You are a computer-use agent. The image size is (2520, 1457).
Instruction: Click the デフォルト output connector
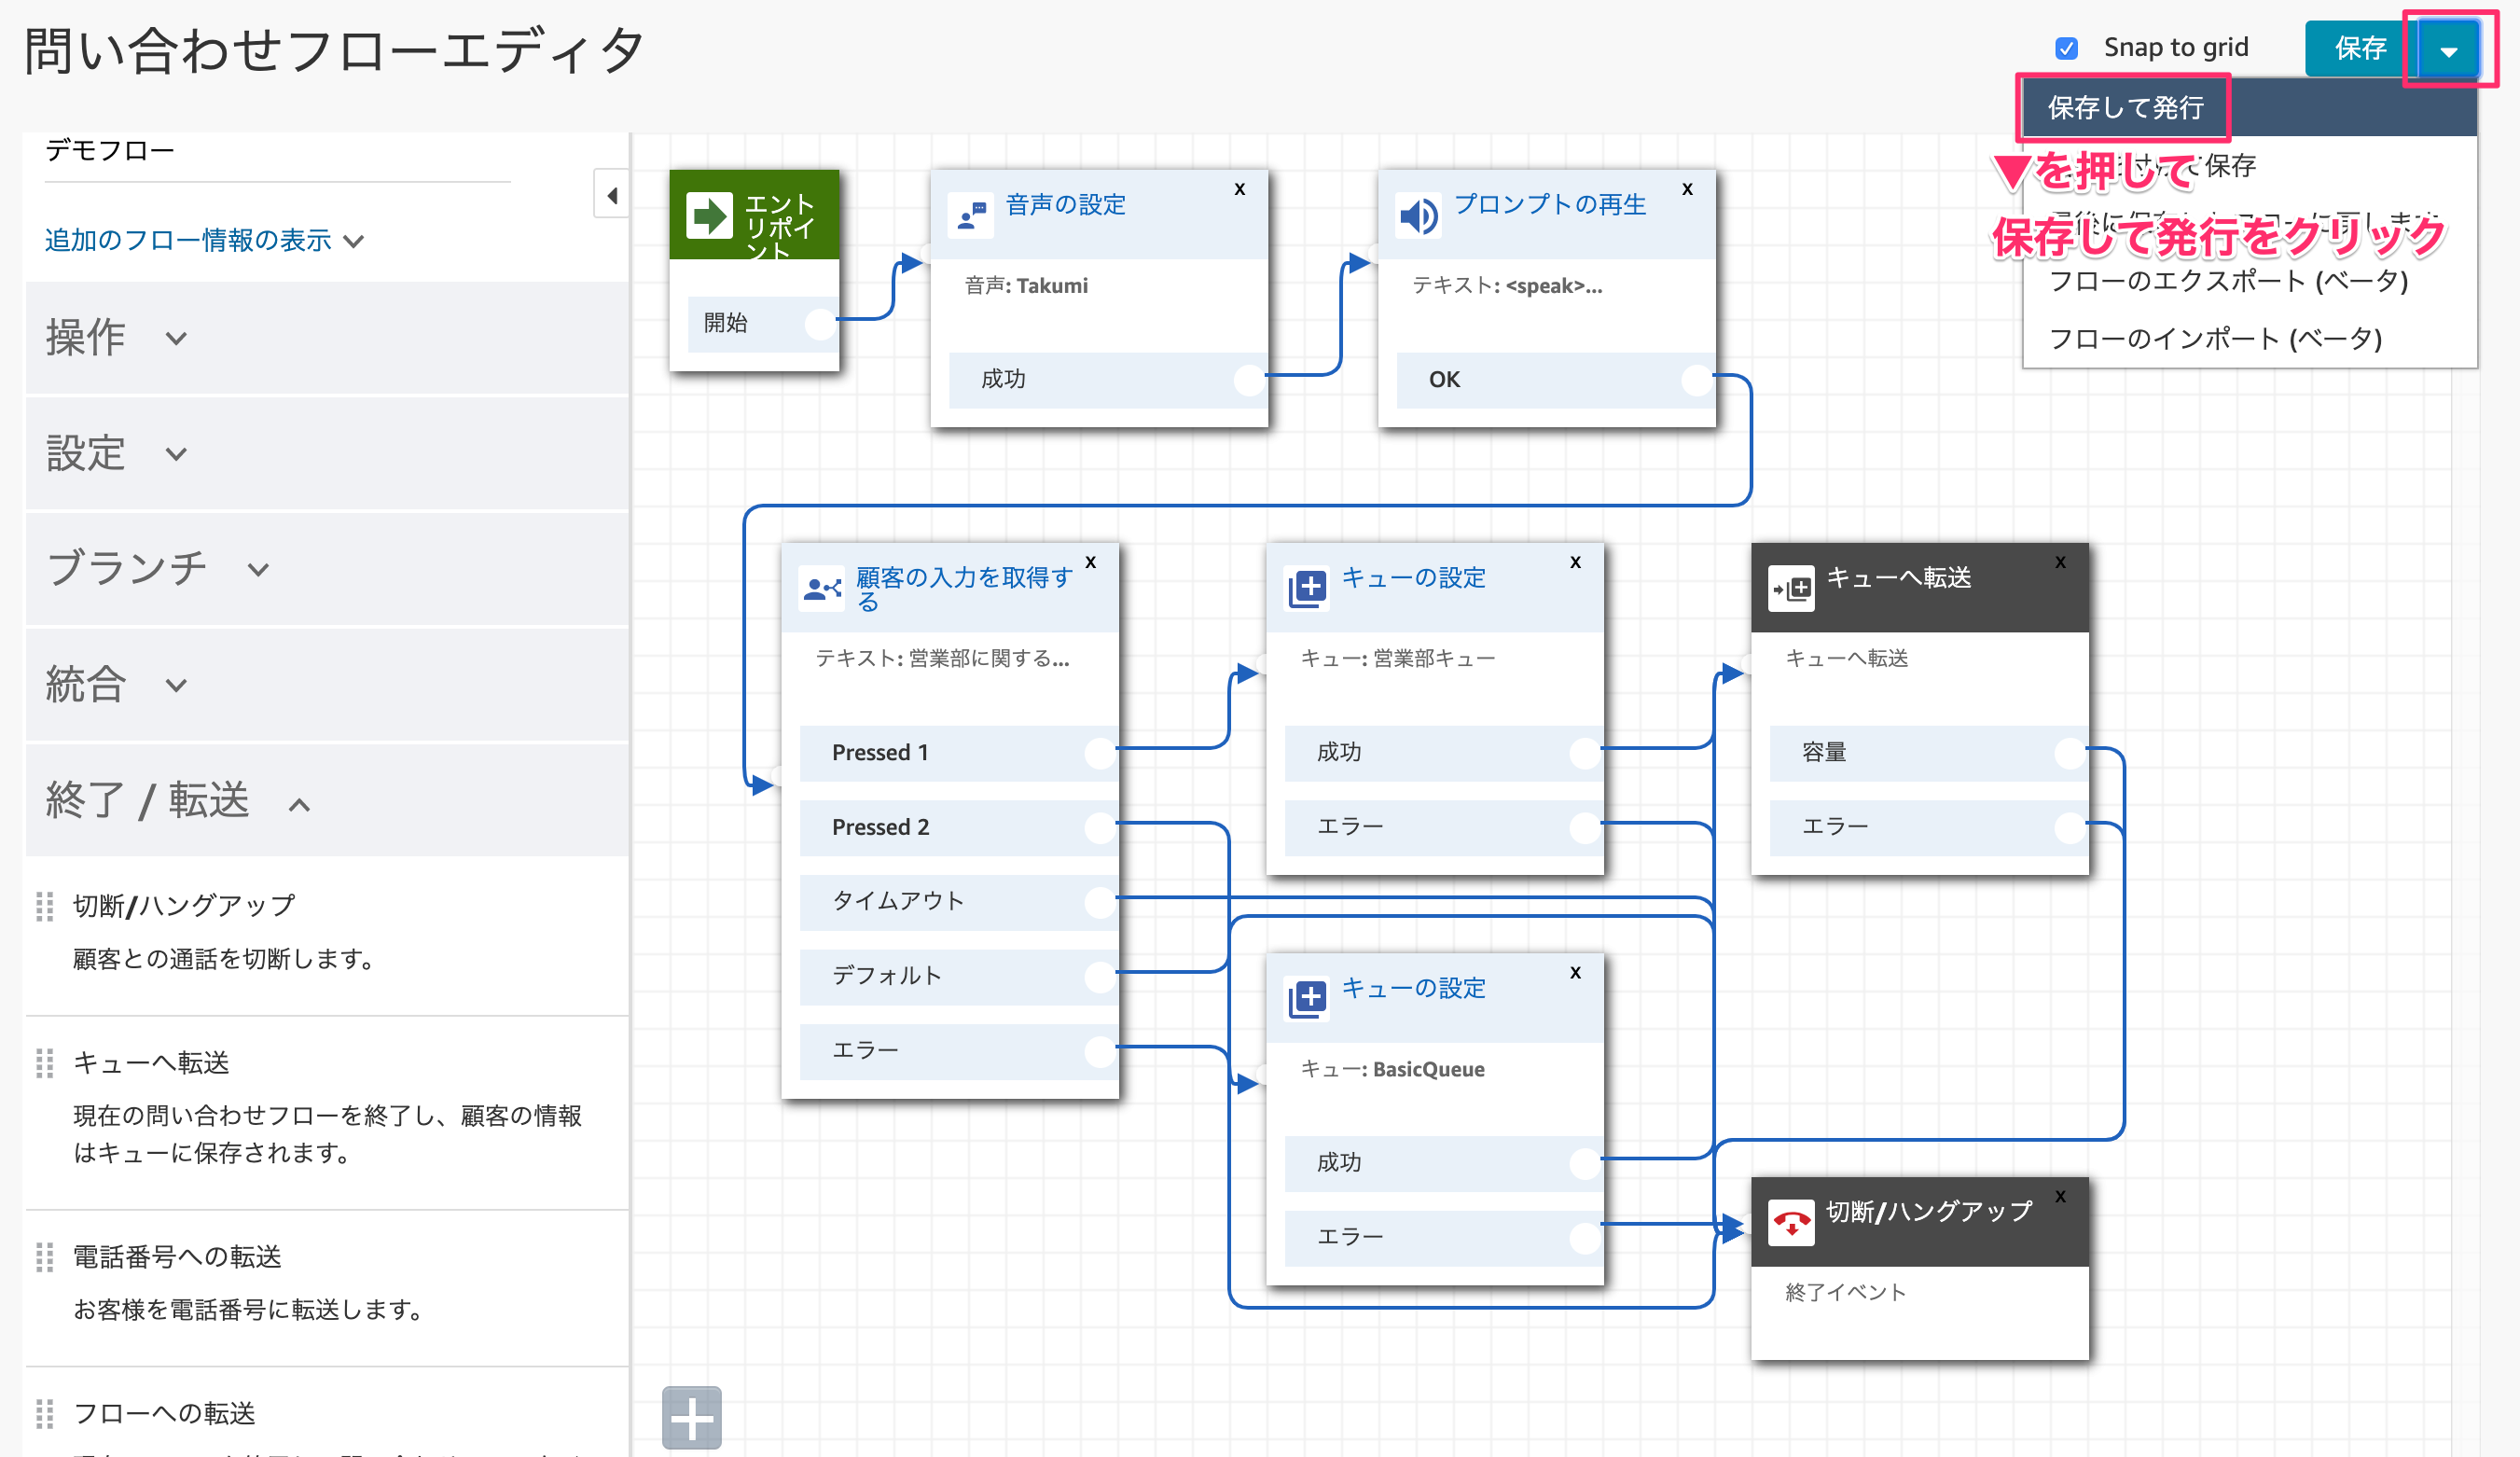[x=1100, y=976]
